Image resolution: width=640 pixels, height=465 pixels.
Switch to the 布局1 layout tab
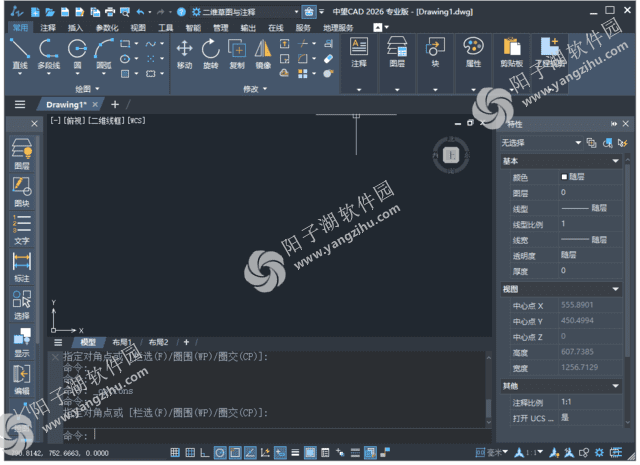pyautogui.click(x=122, y=342)
